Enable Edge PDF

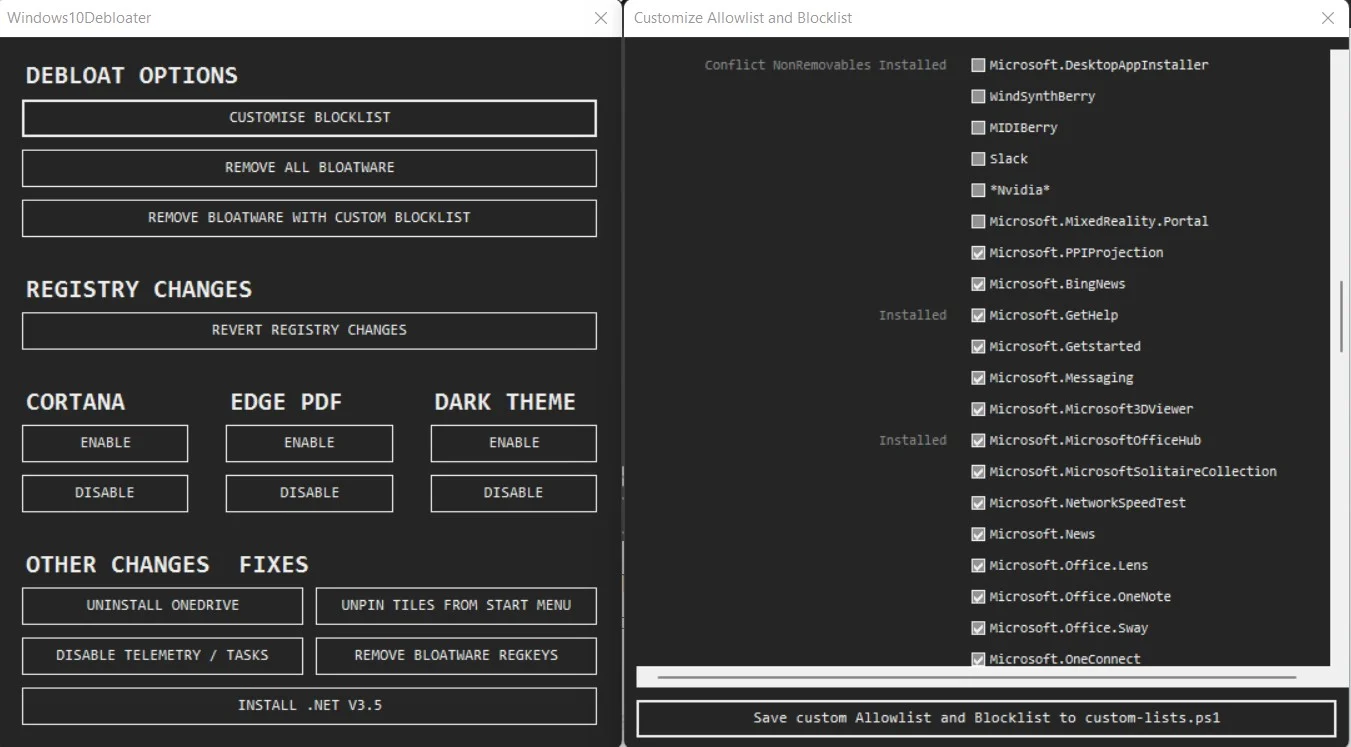point(309,443)
